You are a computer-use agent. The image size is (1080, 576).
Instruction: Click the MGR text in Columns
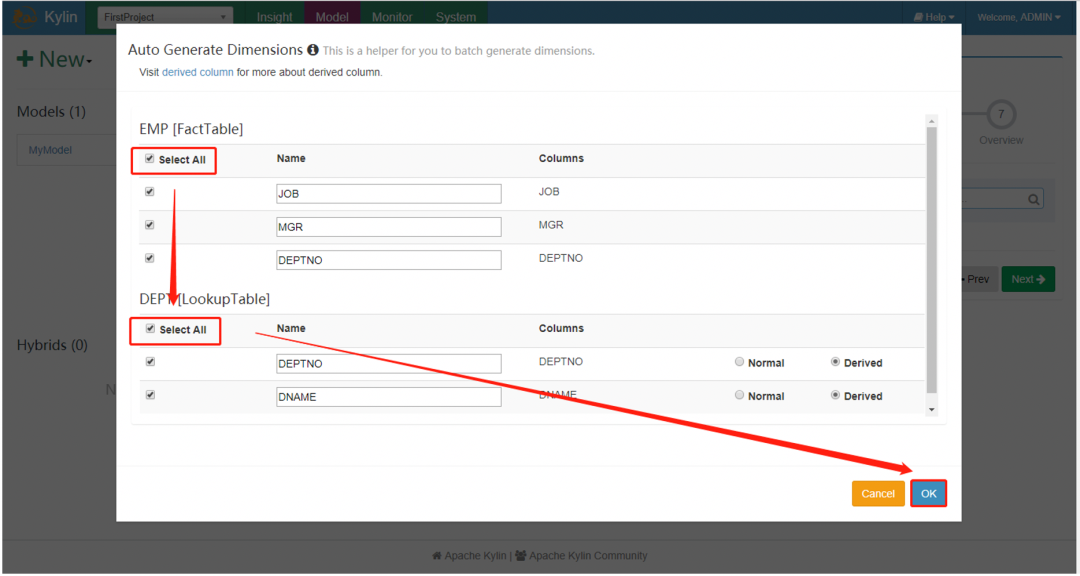(x=551, y=225)
